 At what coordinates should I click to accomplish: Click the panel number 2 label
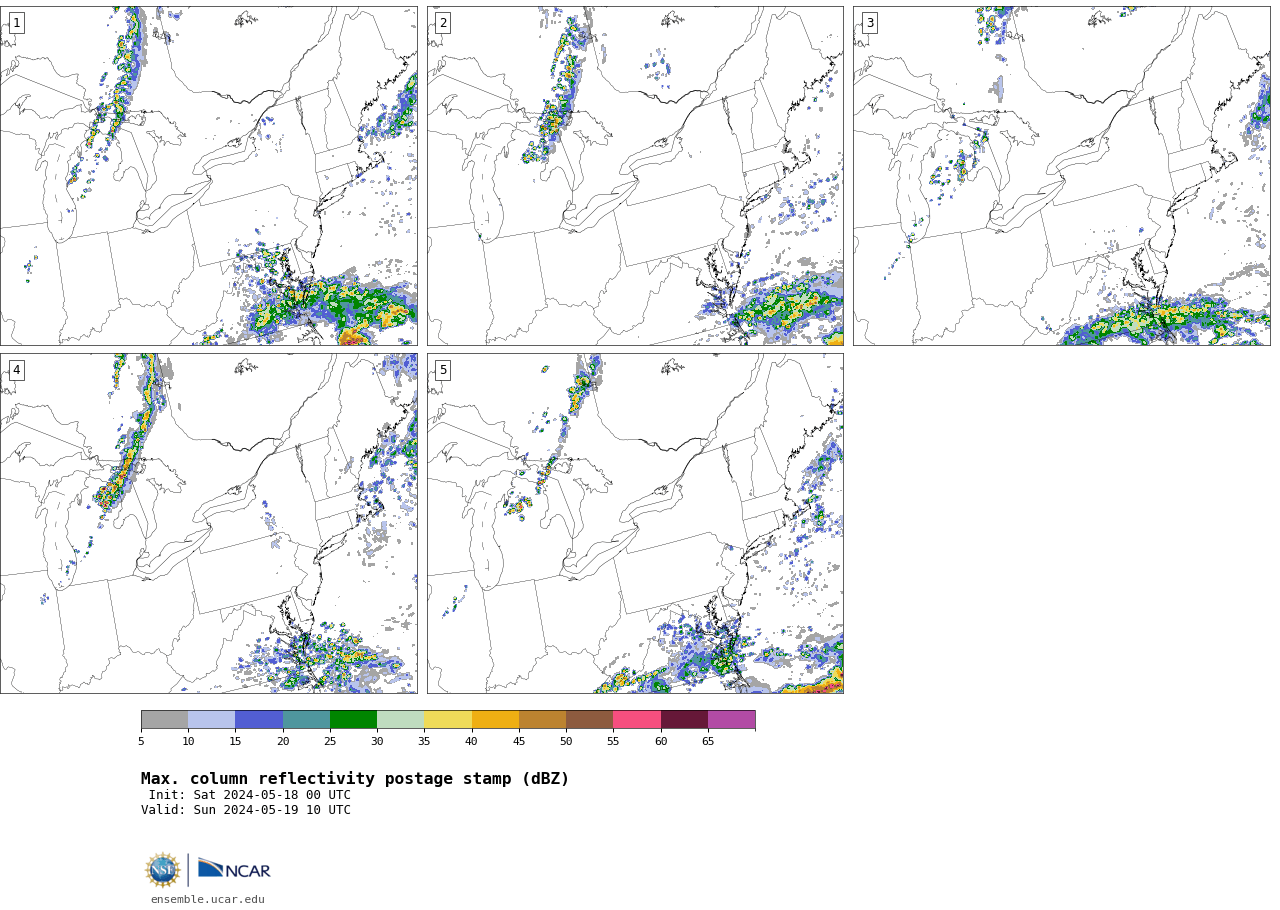443,23
